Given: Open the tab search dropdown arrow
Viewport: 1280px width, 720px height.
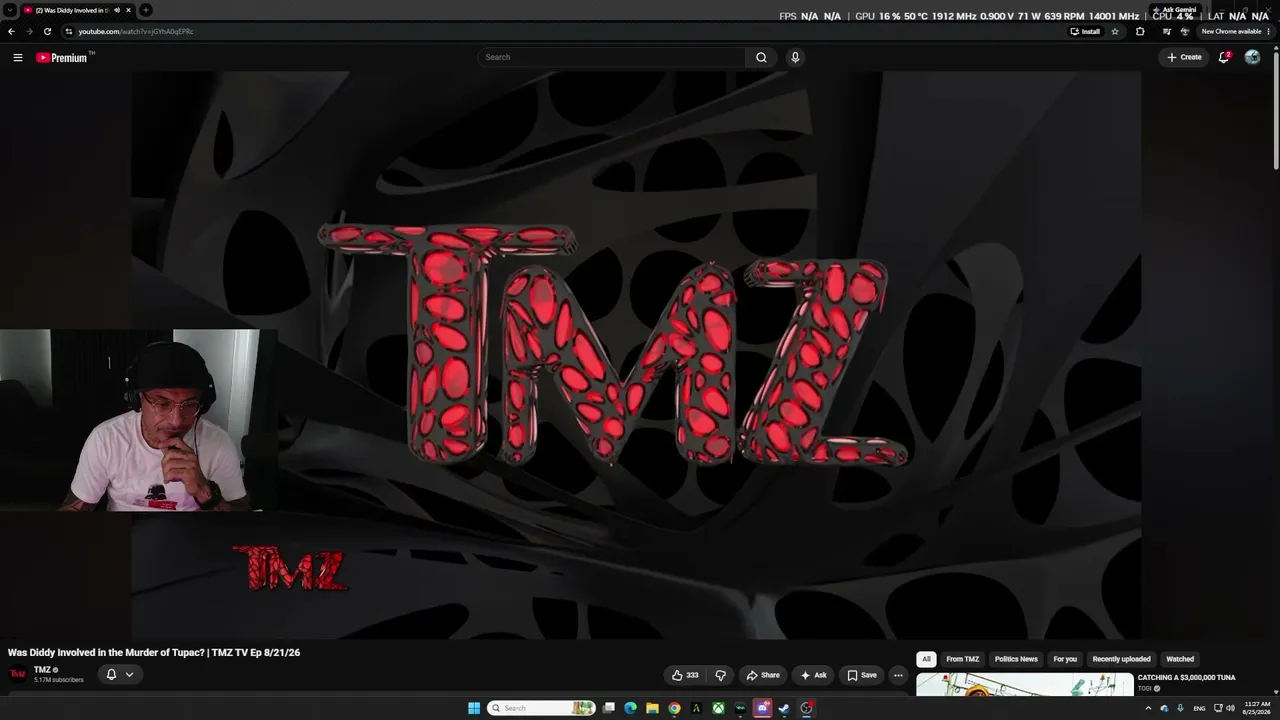Looking at the screenshot, I should [9, 10].
